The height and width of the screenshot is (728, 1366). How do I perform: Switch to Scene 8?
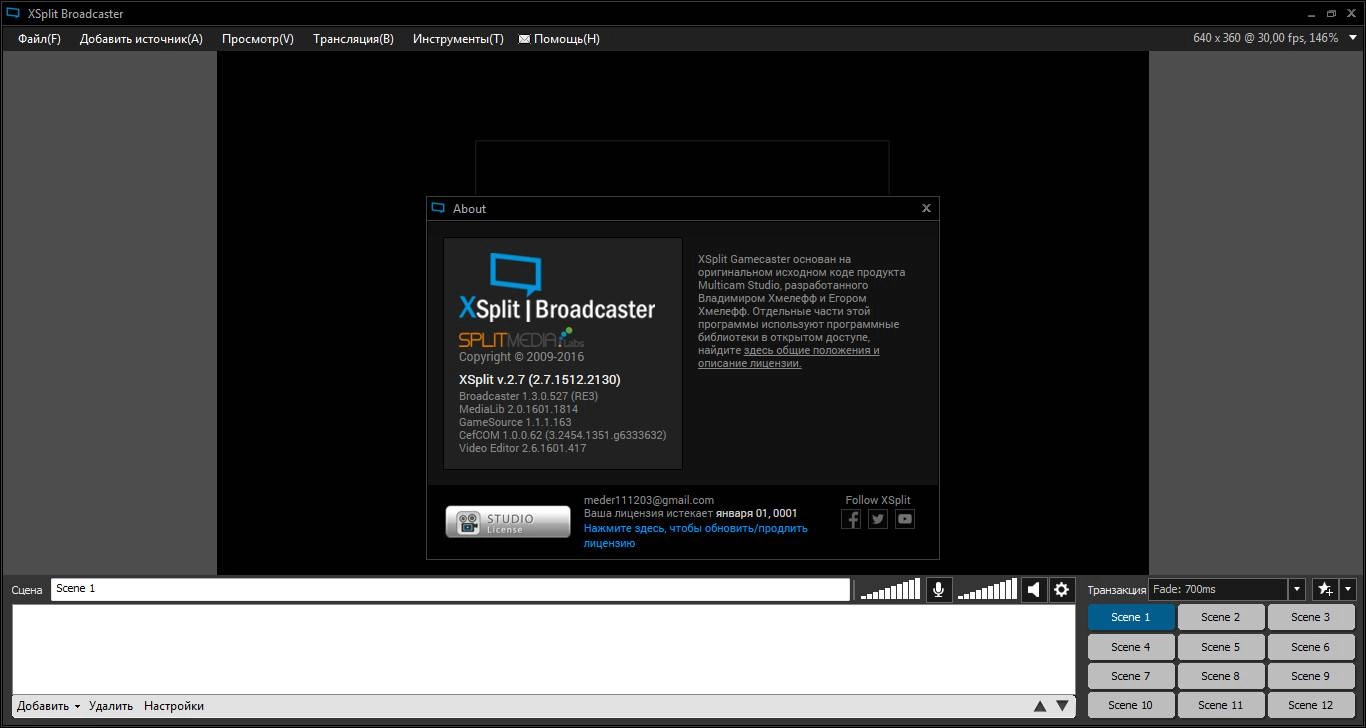coord(1221,676)
